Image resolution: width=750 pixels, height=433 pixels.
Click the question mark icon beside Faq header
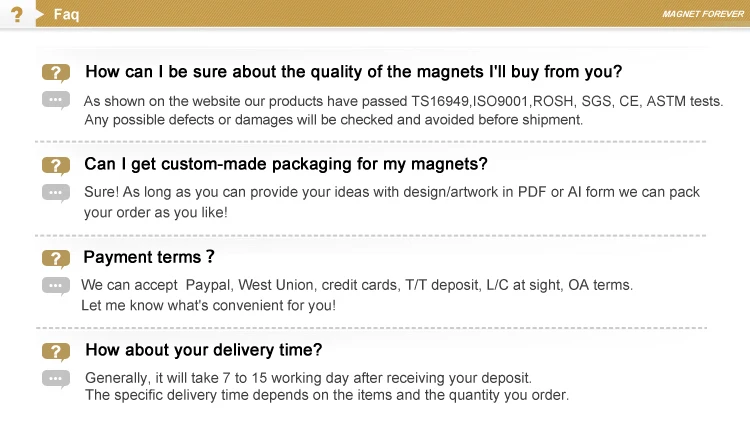tap(16, 14)
